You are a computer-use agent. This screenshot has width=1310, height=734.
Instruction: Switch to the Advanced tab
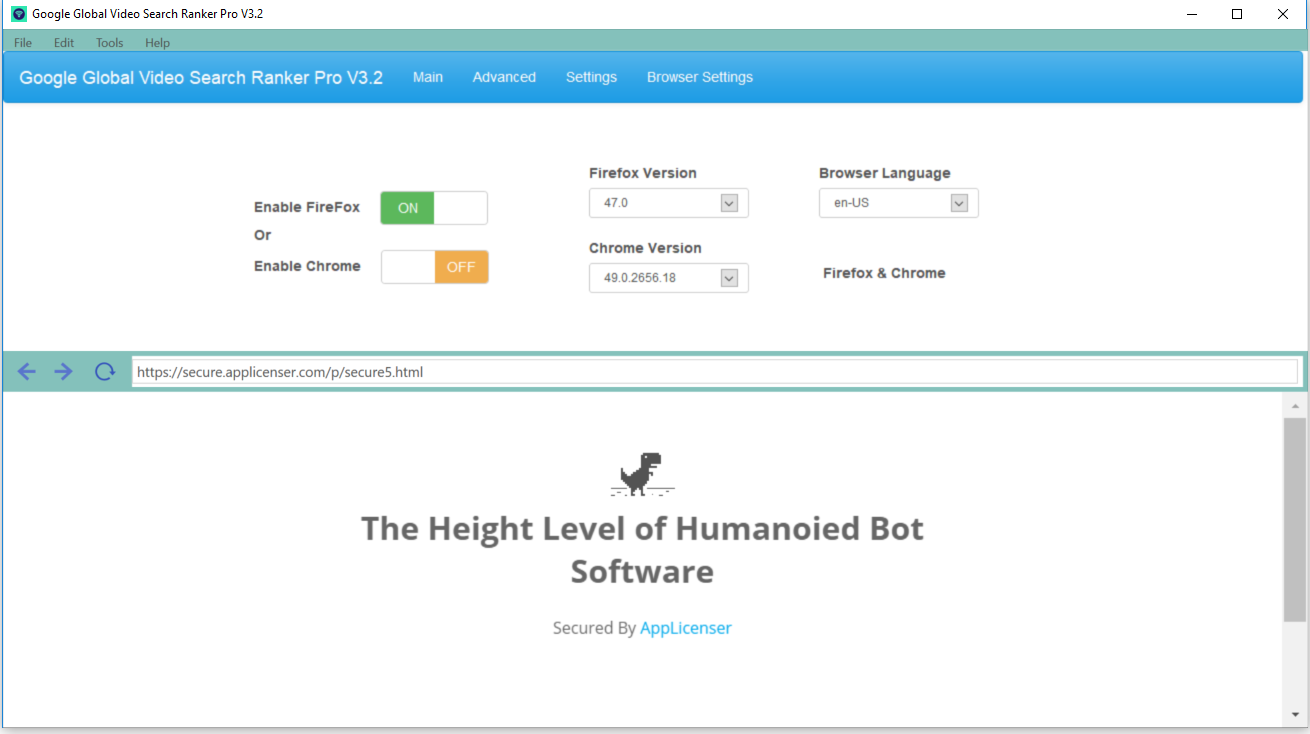[504, 77]
